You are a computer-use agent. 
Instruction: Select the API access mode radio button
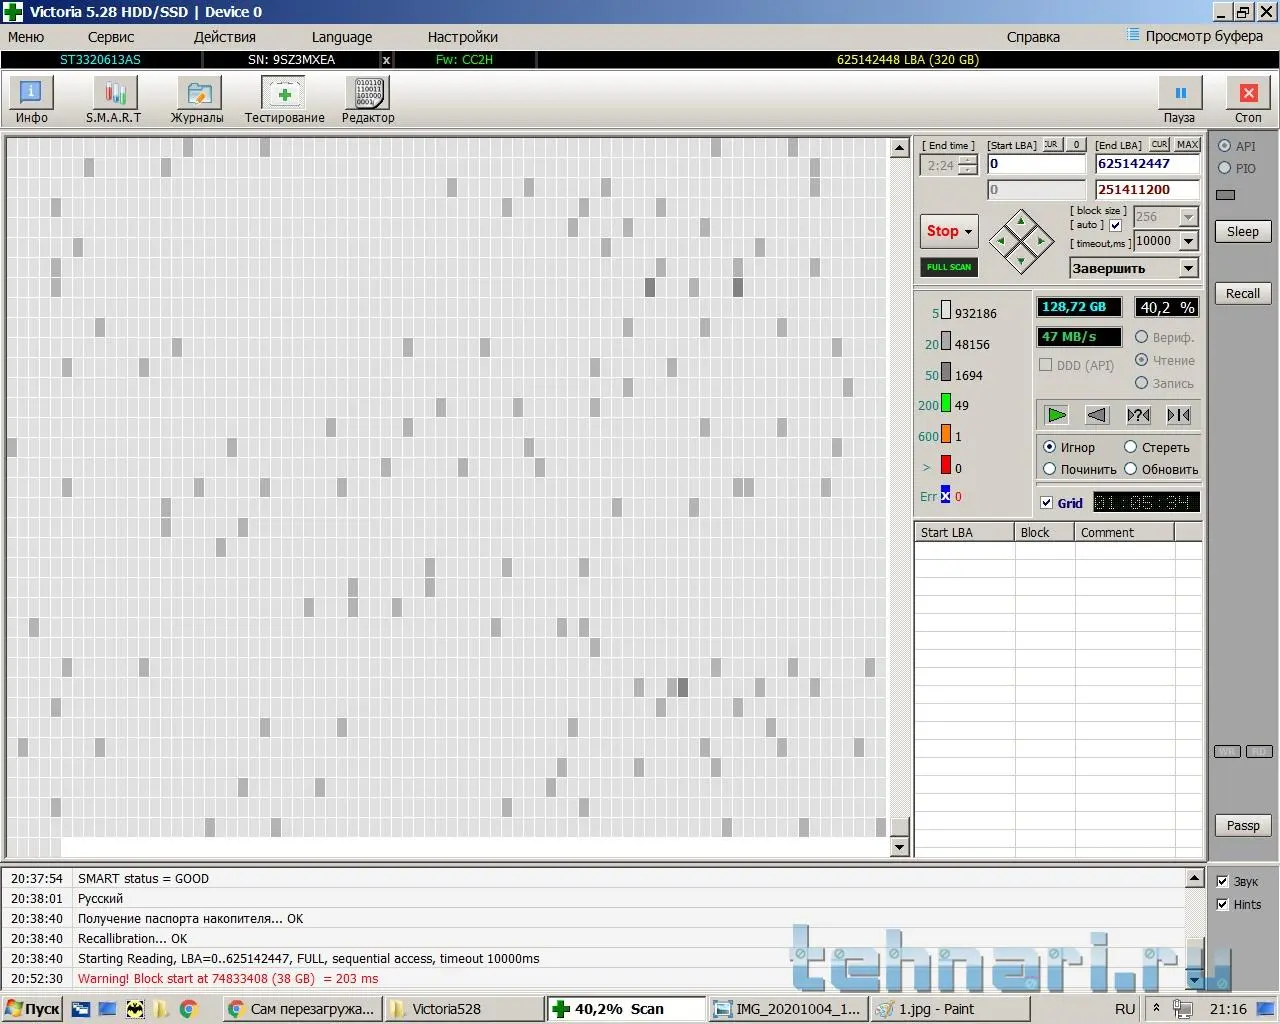click(x=1225, y=146)
